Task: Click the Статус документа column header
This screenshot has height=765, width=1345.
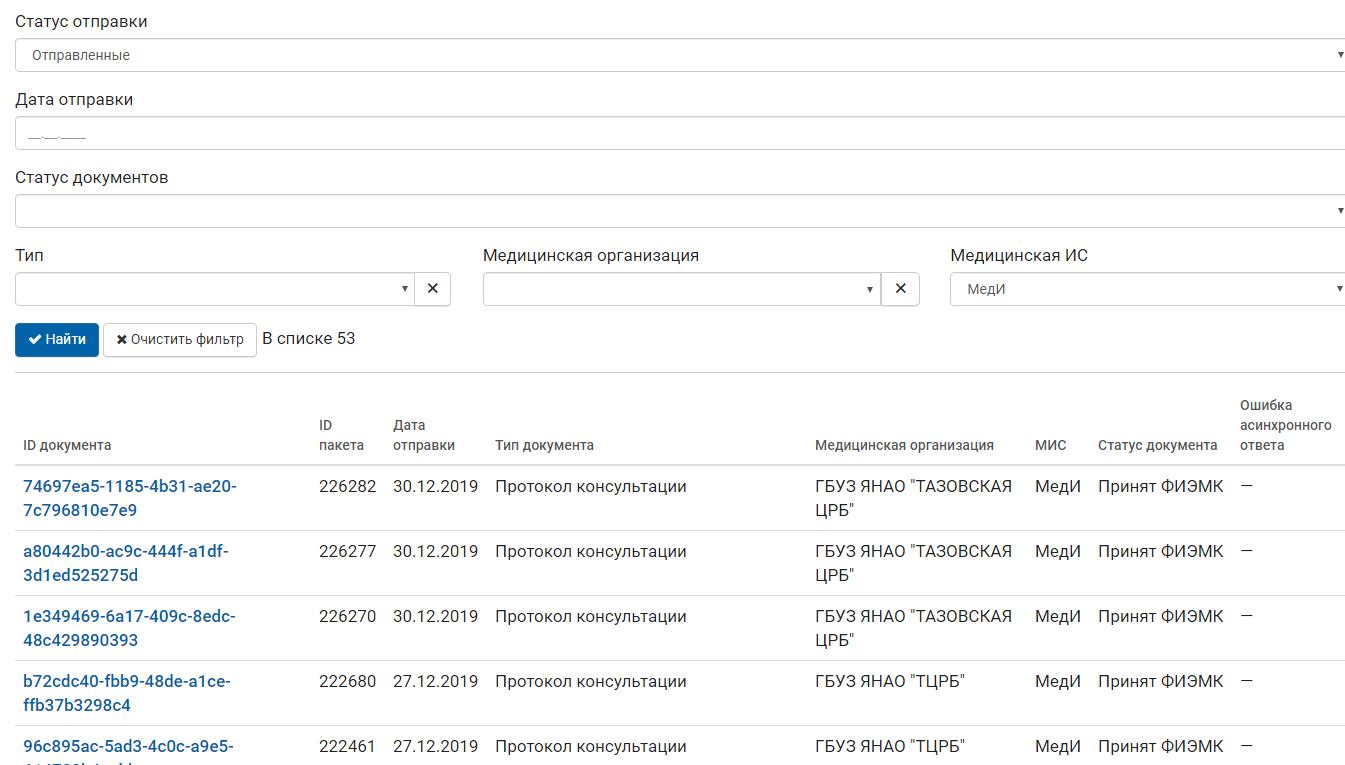Action: (x=1157, y=445)
